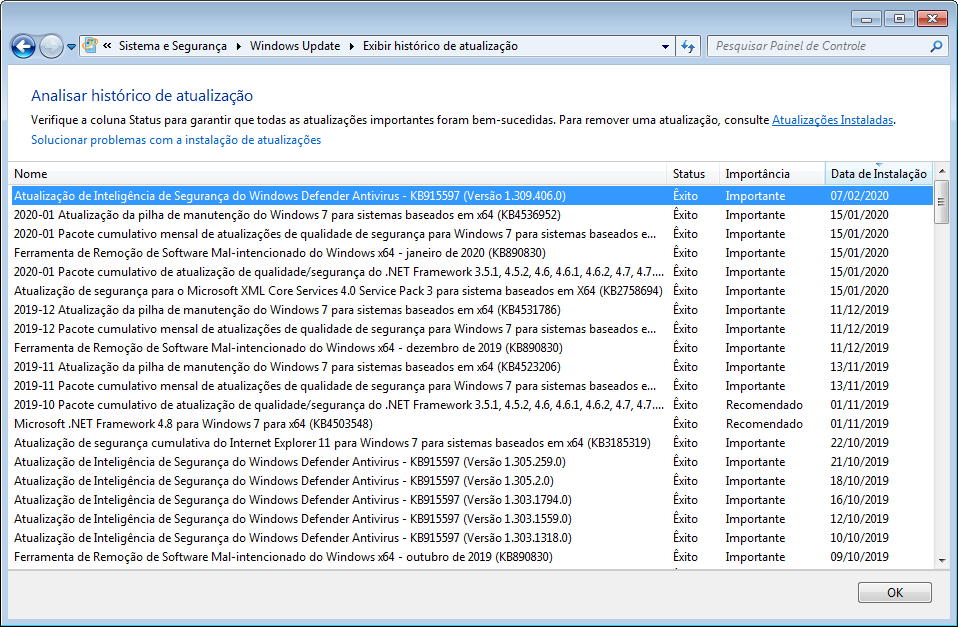The image size is (958, 627).
Task: Select Microsoft .NET Framework 4.8 KB4503548 row
Action: pyautogui.click(x=472, y=424)
